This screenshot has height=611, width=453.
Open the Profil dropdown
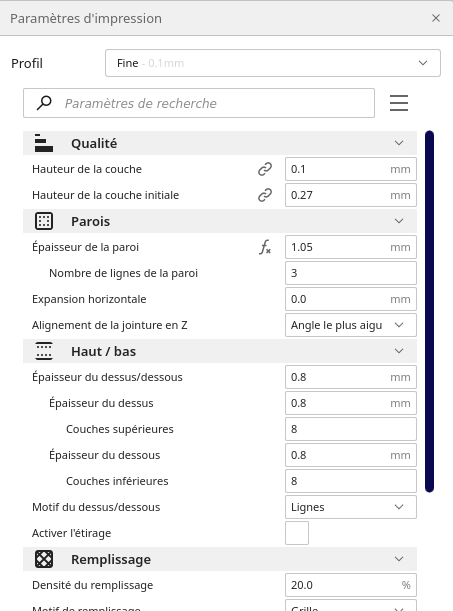[273, 63]
